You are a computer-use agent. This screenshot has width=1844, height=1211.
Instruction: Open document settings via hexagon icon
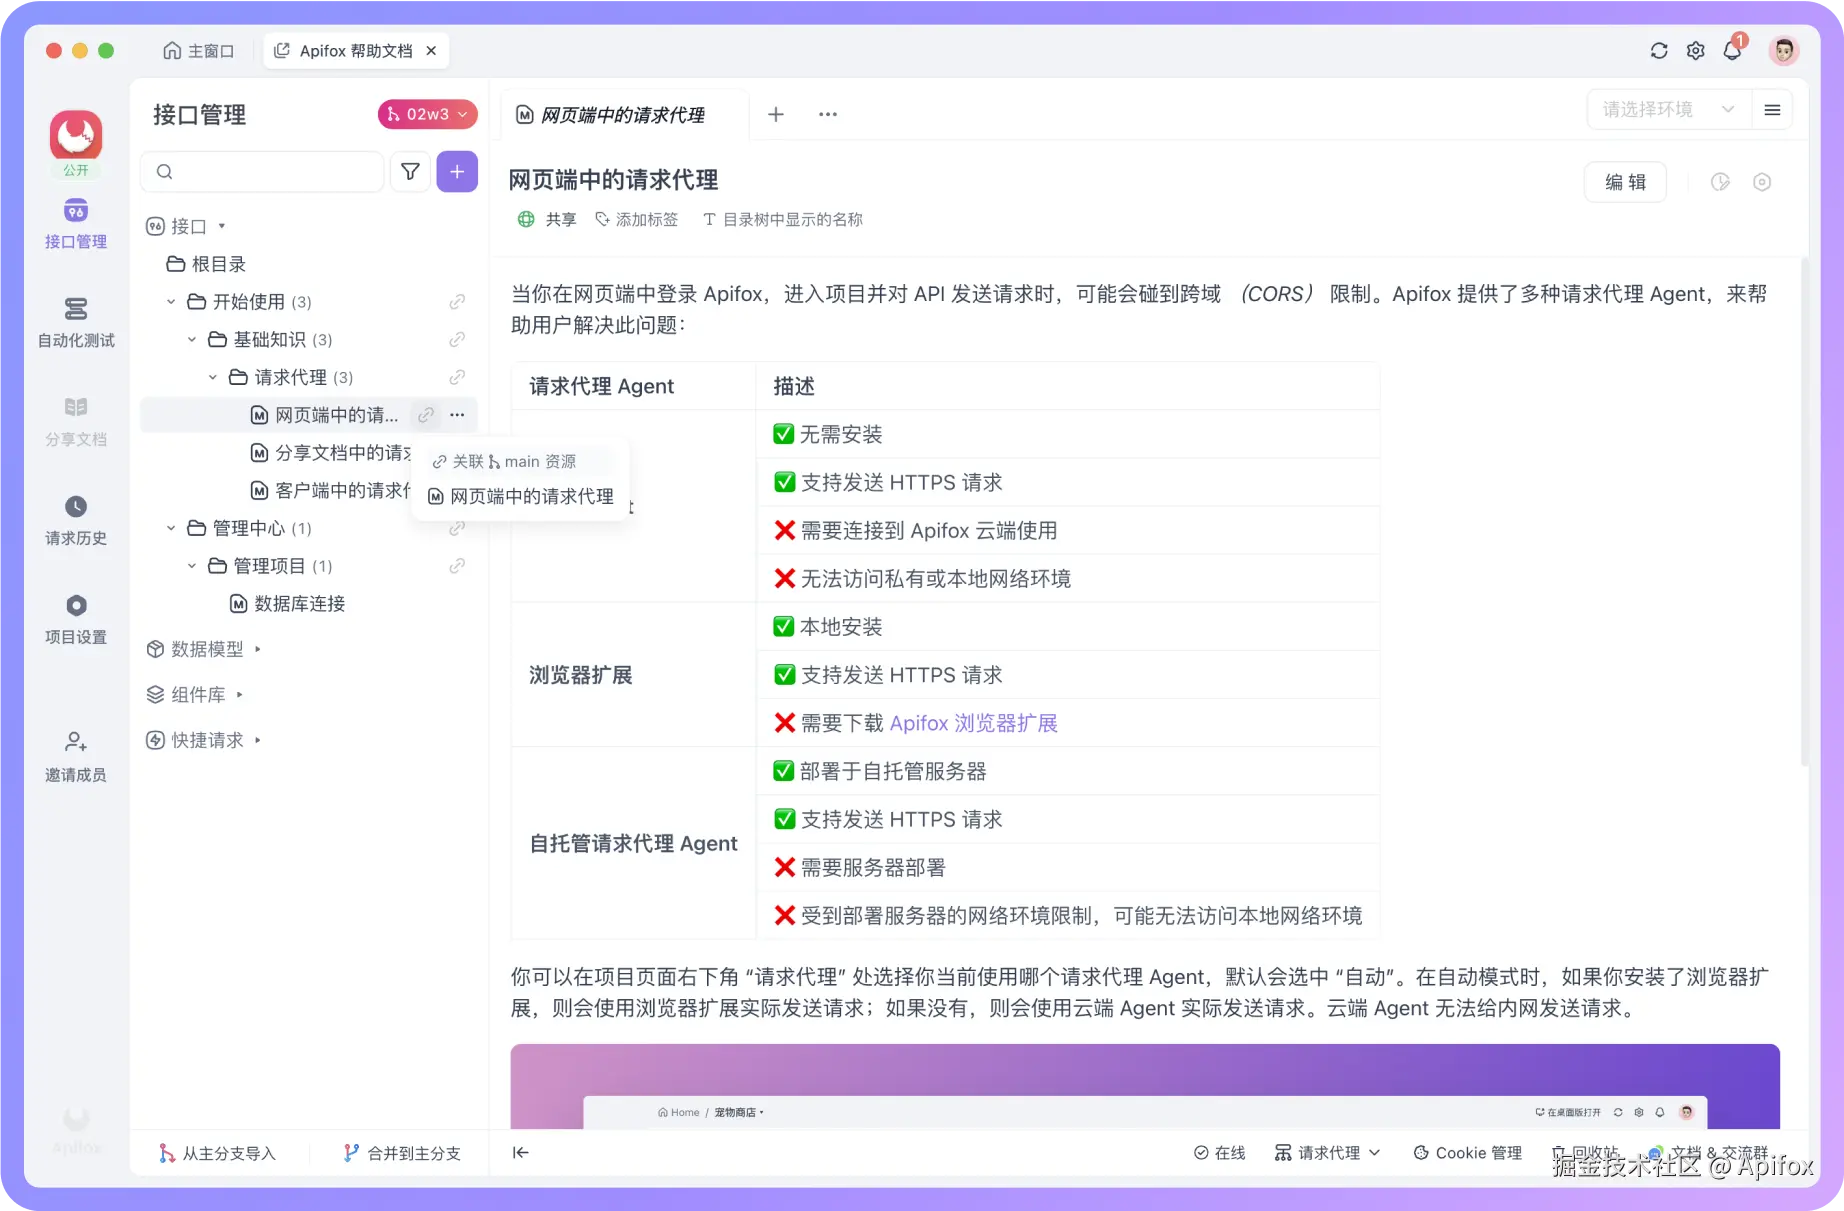(x=1762, y=182)
